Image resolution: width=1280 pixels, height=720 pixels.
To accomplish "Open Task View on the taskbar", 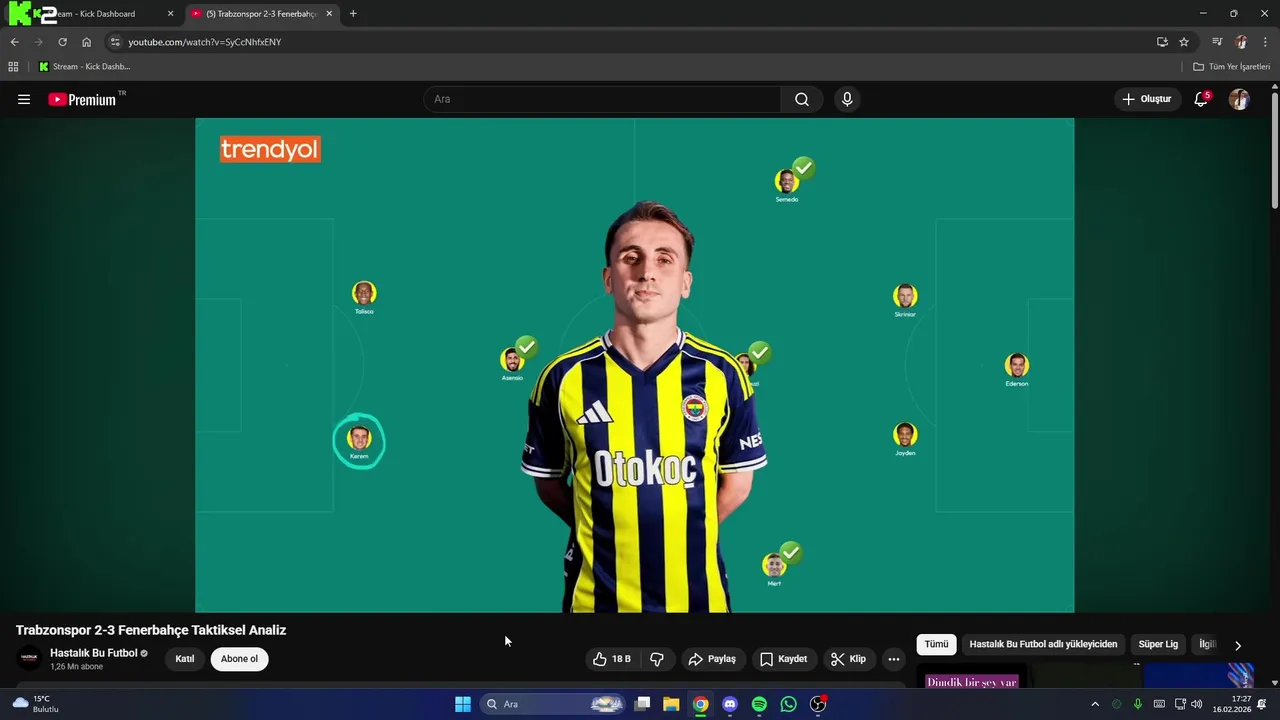I will (642, 704).
